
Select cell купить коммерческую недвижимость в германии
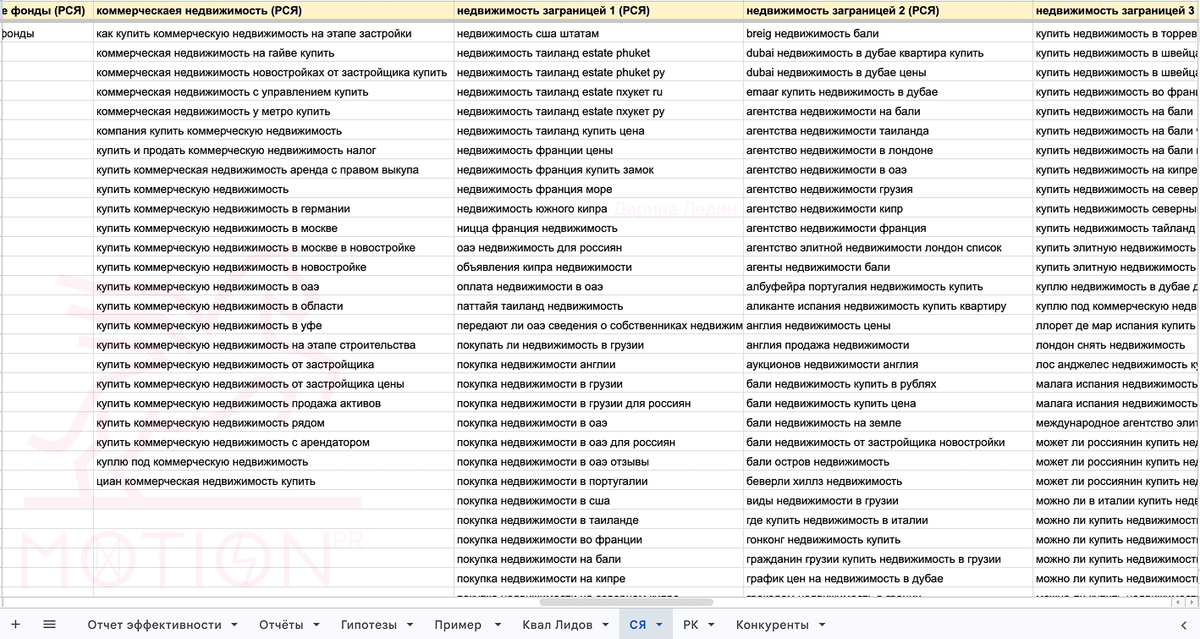(273, 209)
